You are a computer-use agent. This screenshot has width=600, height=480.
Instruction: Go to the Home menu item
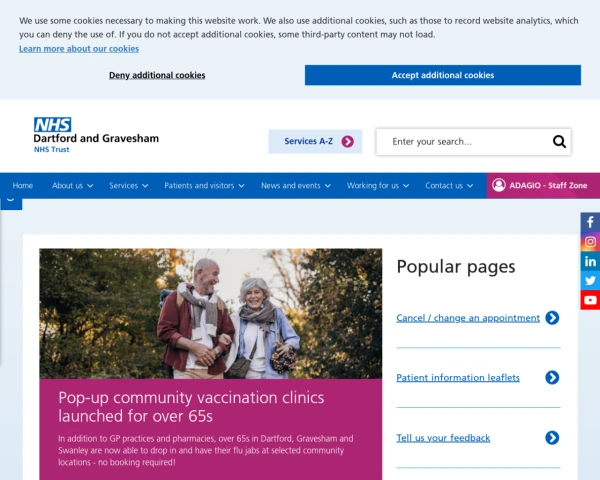pos(23,186)
